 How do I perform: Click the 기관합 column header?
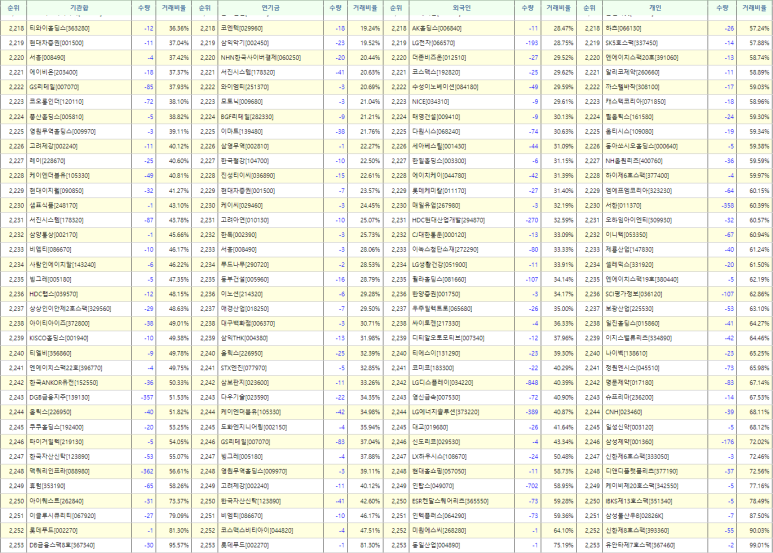coord(79,8)
